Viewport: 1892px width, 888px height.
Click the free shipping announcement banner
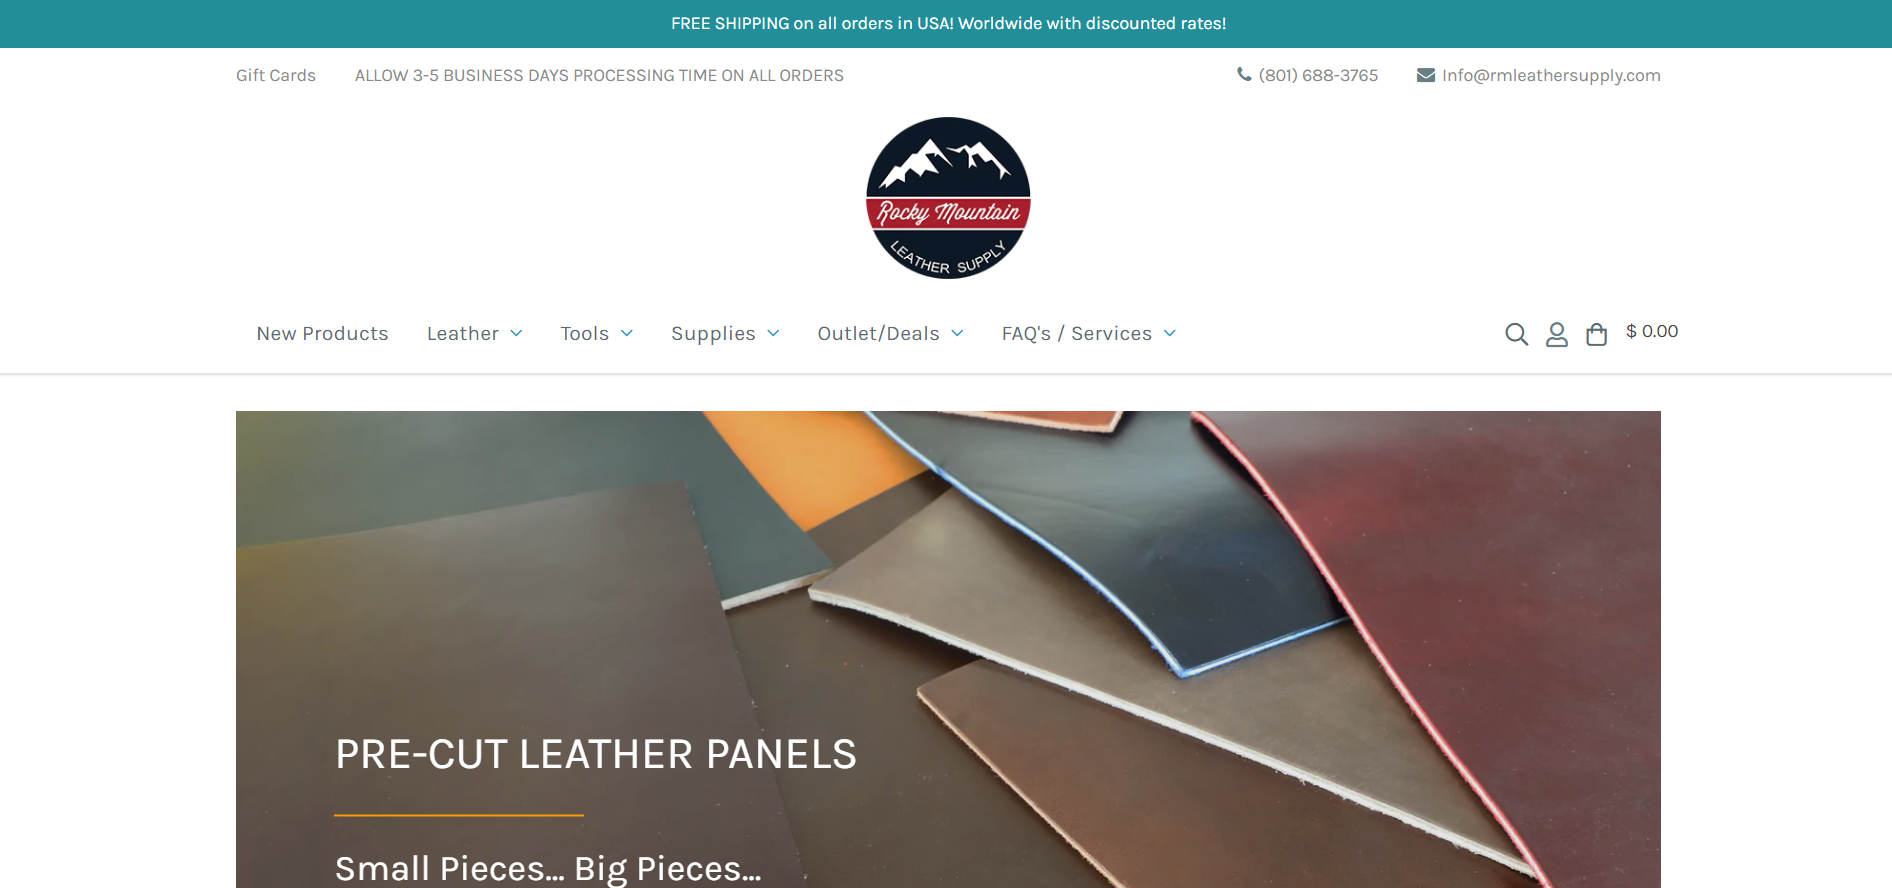coord(946,24)
